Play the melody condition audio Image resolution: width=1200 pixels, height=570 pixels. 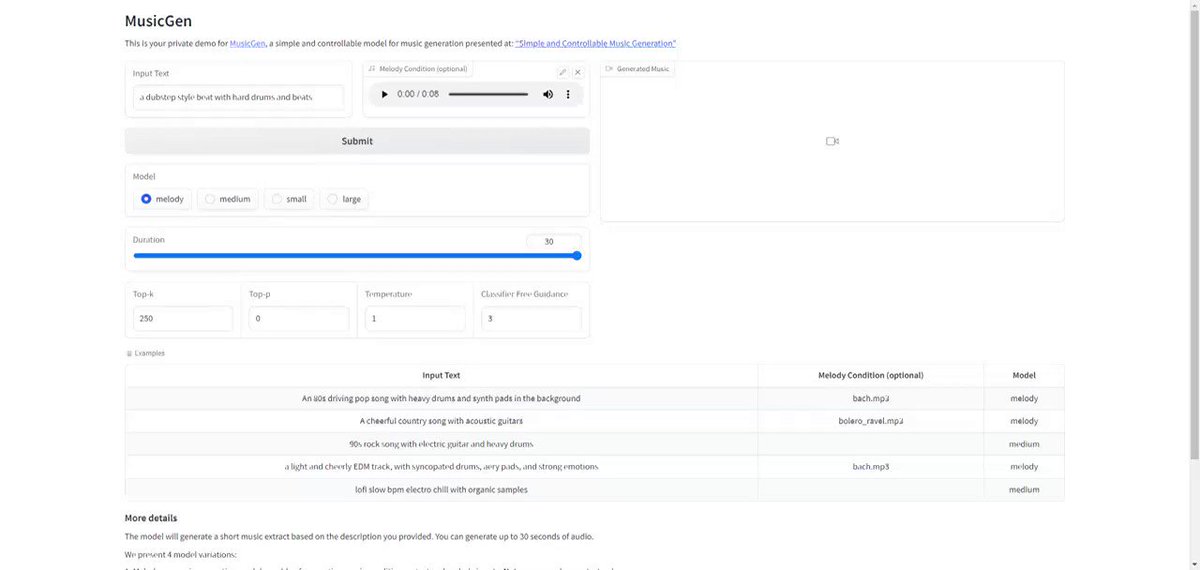coord(385,94)
